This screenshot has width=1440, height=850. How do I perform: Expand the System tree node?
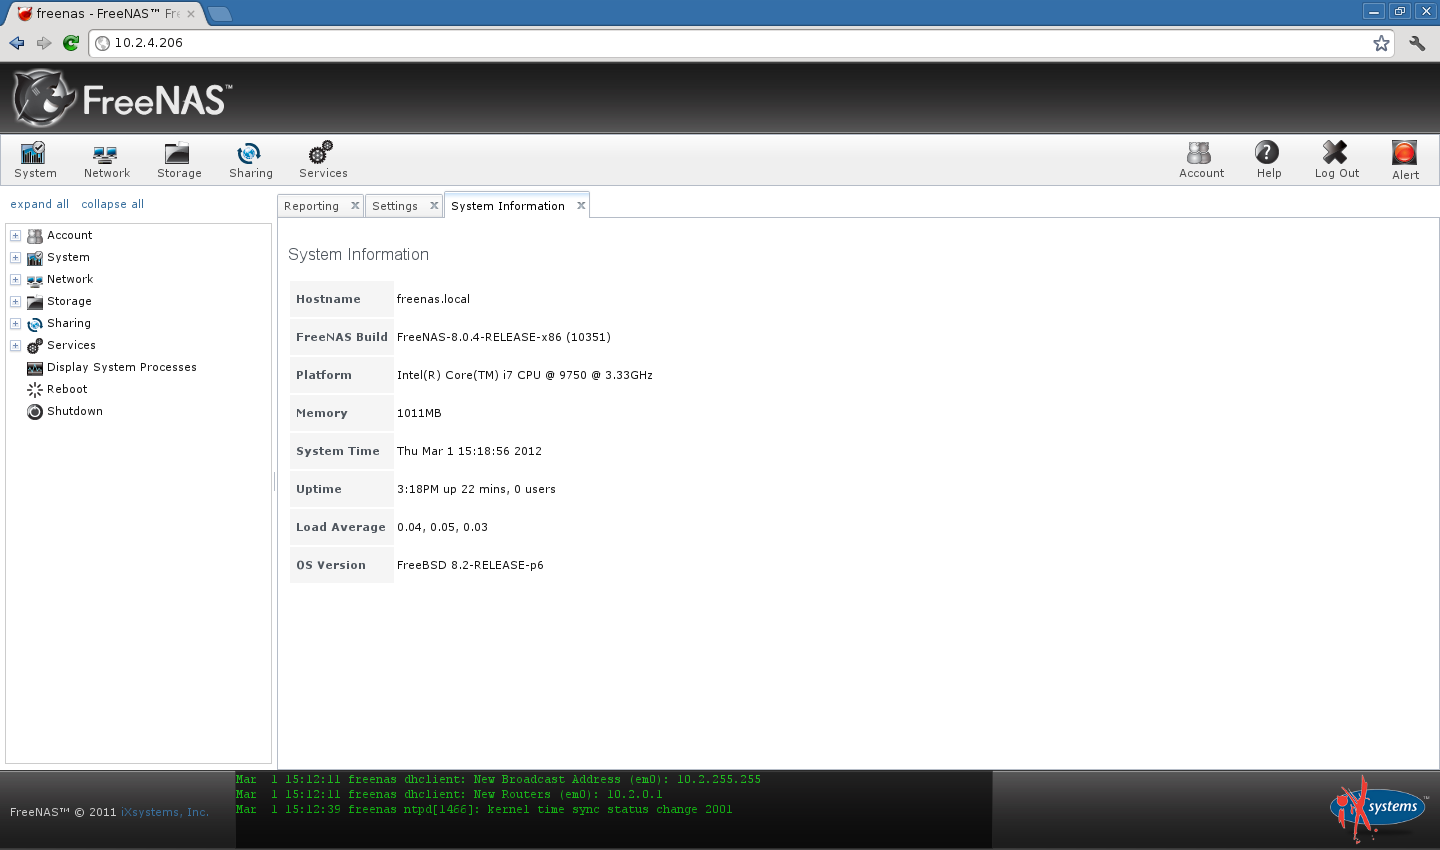point(15,258)
